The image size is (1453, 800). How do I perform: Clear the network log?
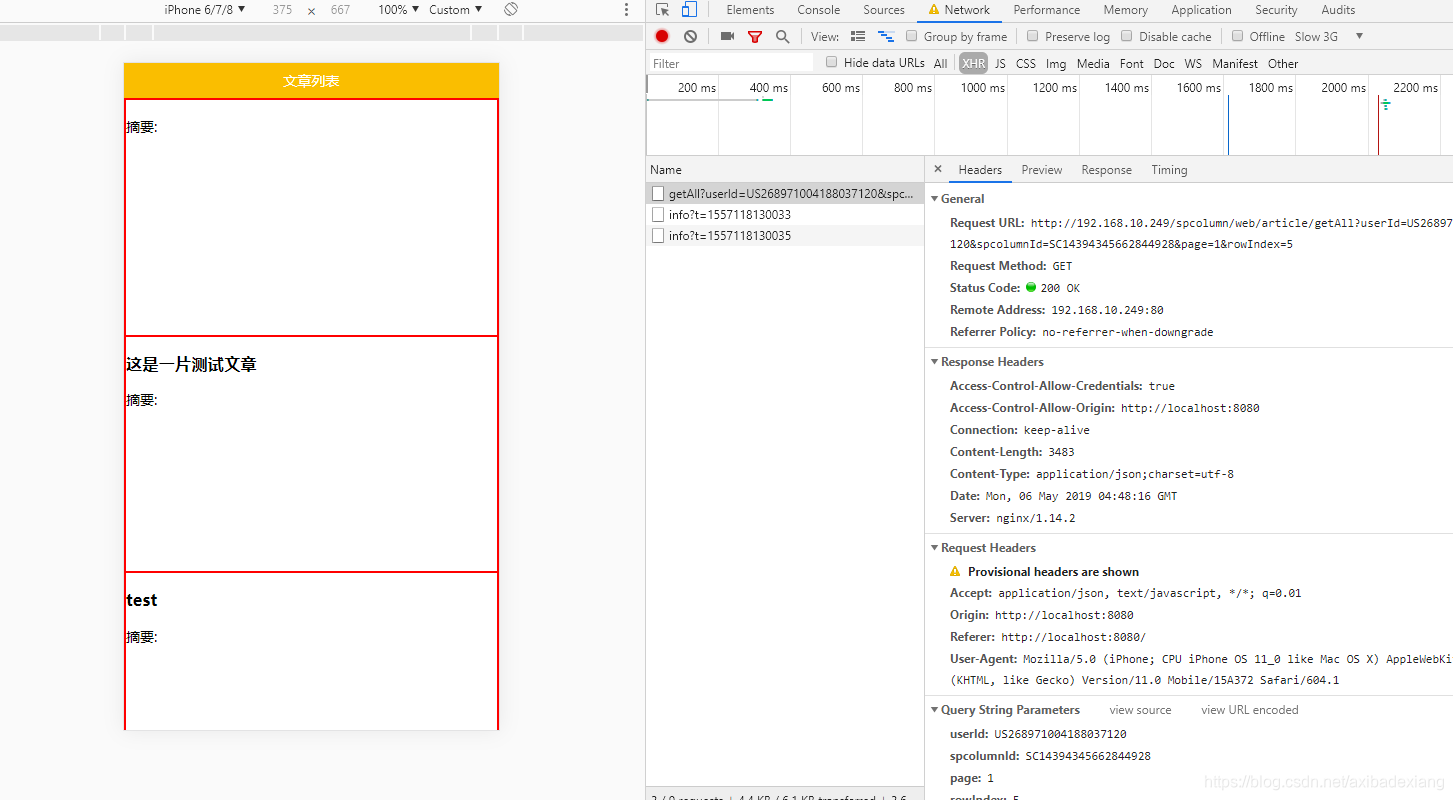point(690,36)
